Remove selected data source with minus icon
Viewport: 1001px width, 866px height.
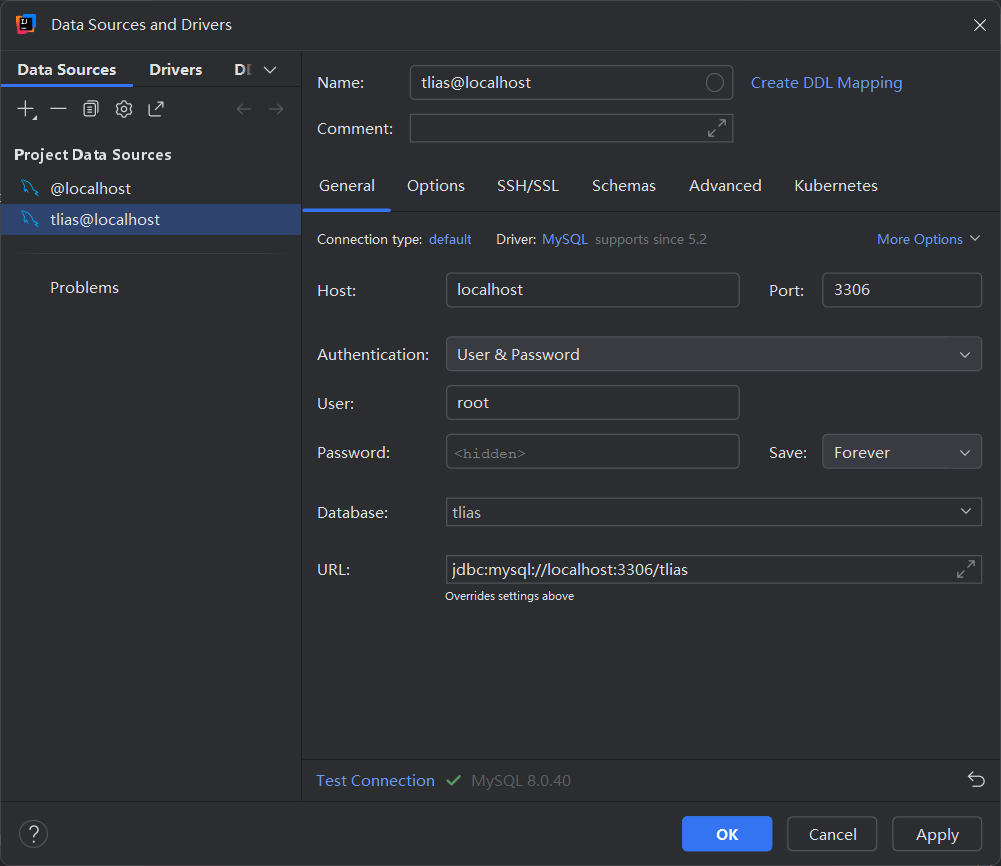(58, 109)
